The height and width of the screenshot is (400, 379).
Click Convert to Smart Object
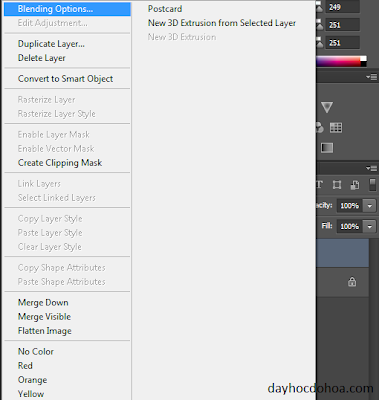click(65, 79)
